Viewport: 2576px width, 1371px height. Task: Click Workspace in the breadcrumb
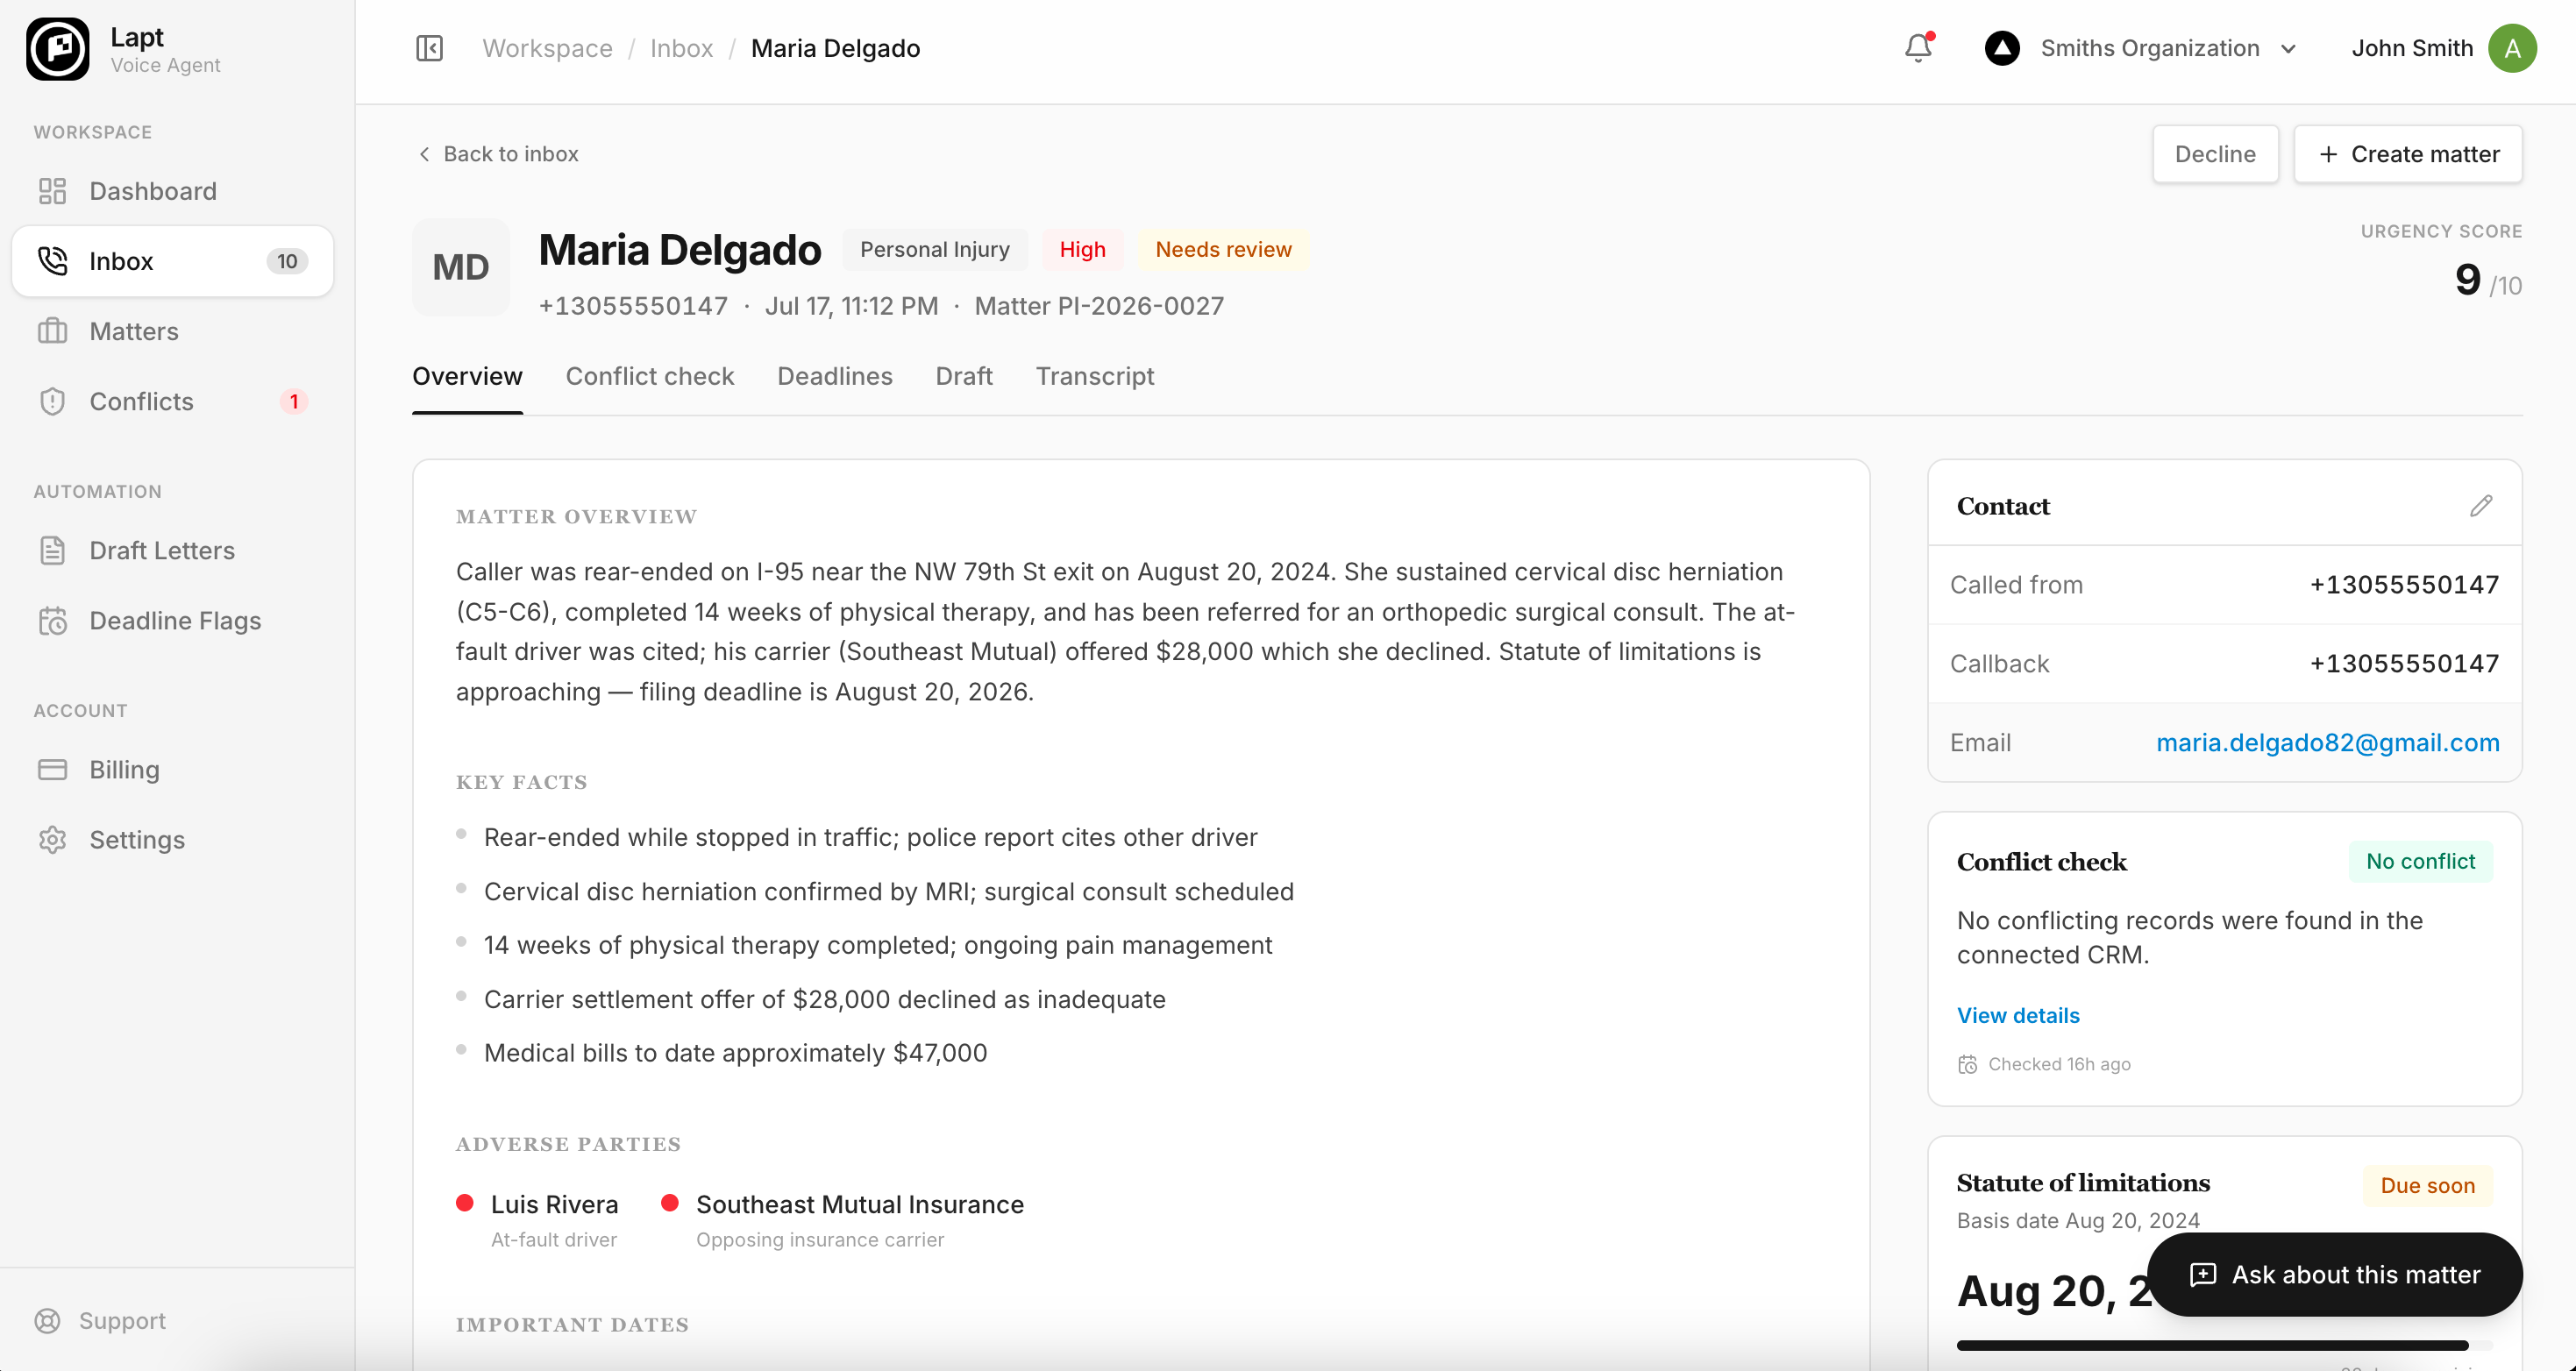tap(547, 48)
